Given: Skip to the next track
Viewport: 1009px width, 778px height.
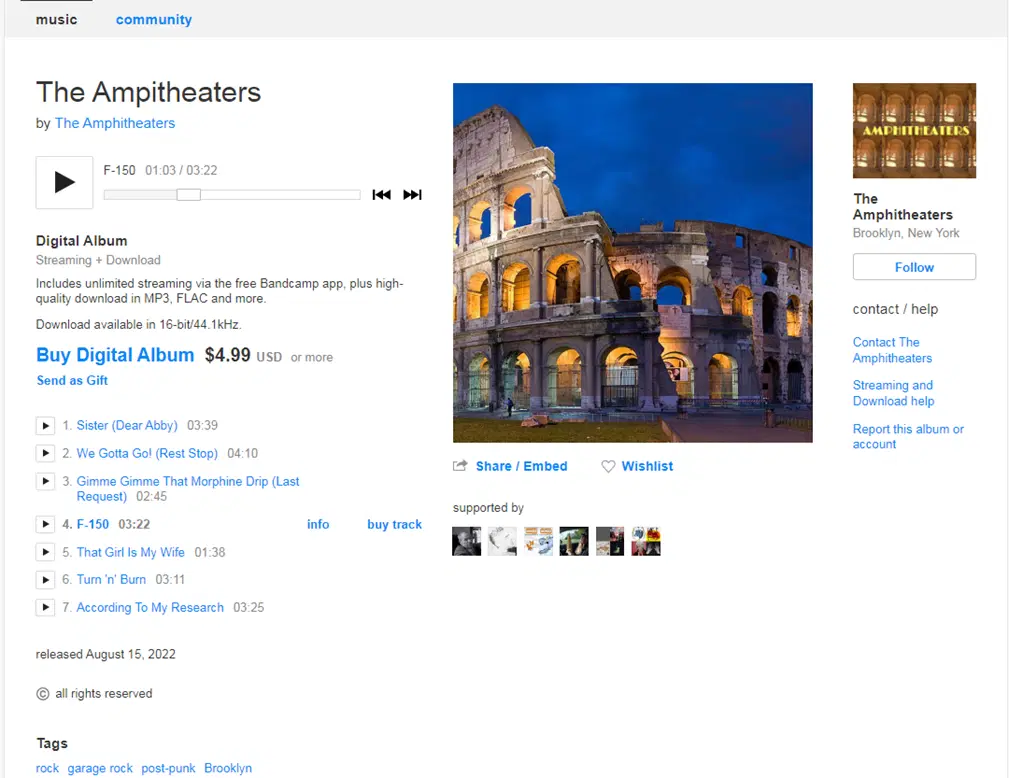Looking at the screenshot, I should (412, 195).
